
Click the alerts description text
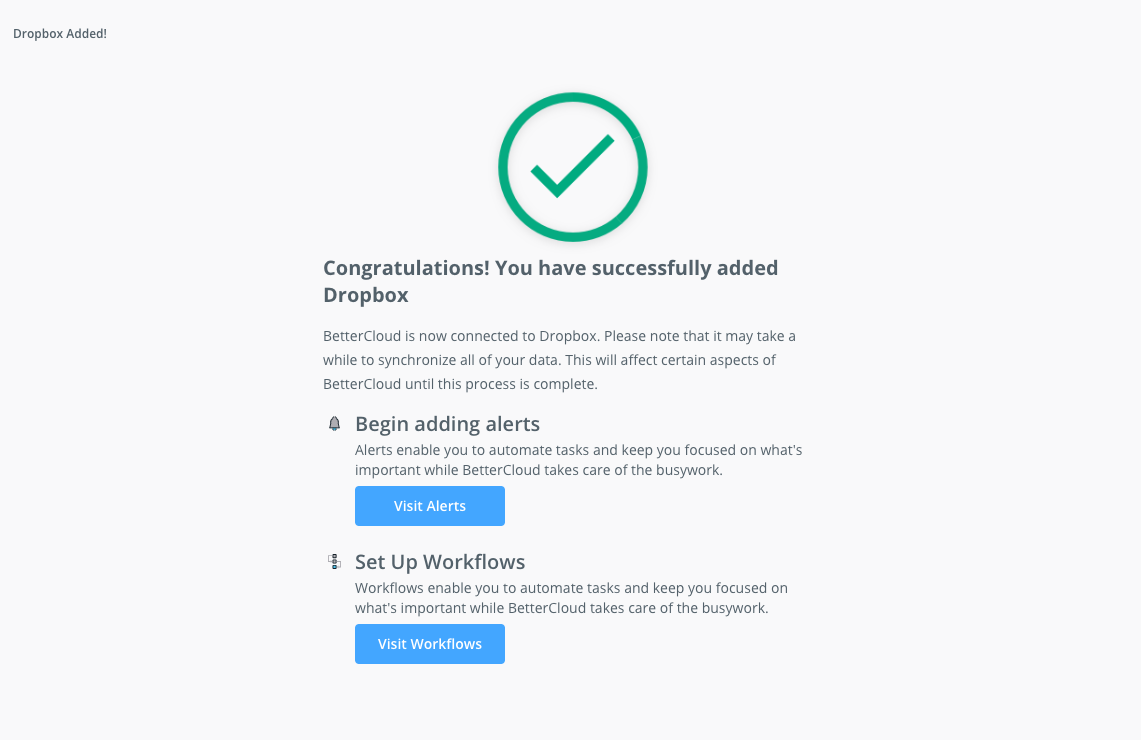[x=578, y=459]
